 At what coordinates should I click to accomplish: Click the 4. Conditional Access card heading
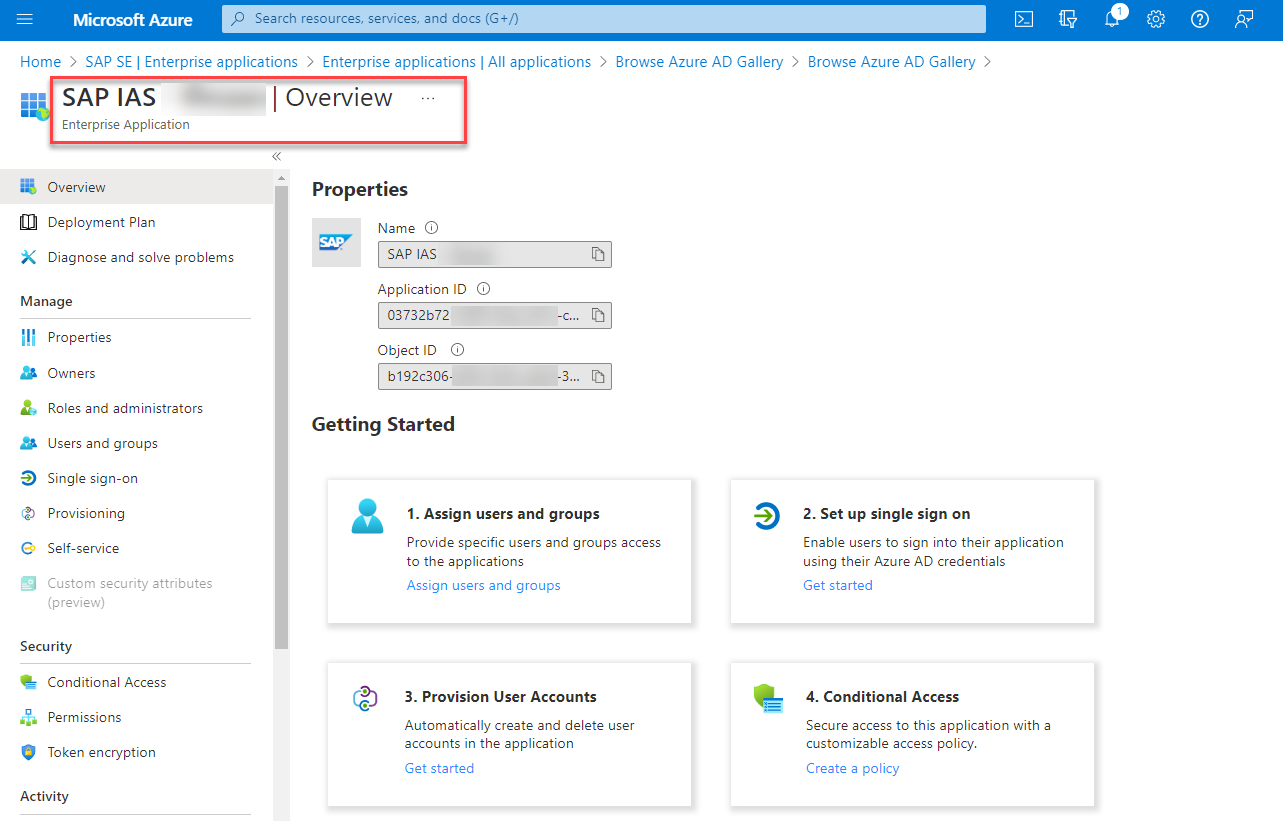point(883,697)
